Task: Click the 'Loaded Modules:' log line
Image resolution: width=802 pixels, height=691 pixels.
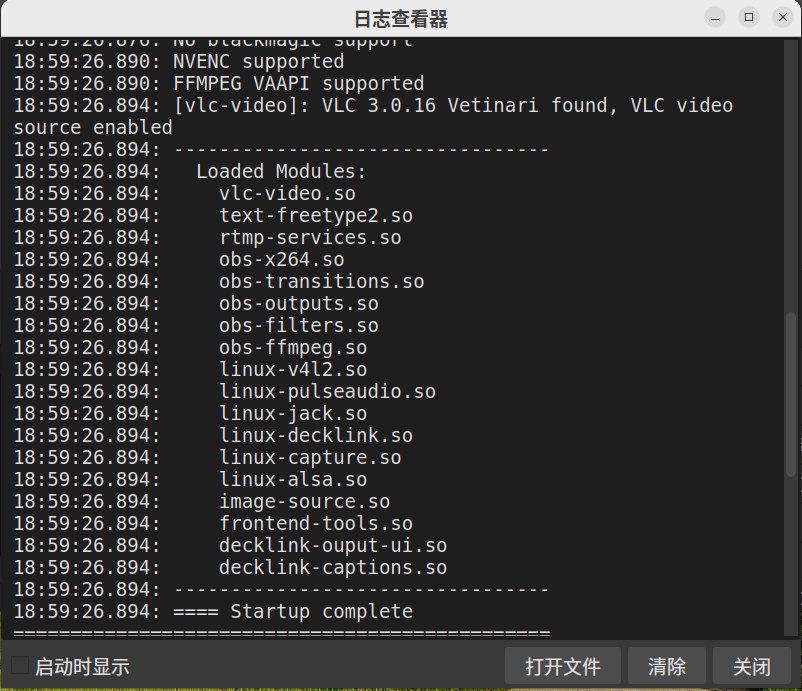Action: pyautogui.click(x=190, y=172)
